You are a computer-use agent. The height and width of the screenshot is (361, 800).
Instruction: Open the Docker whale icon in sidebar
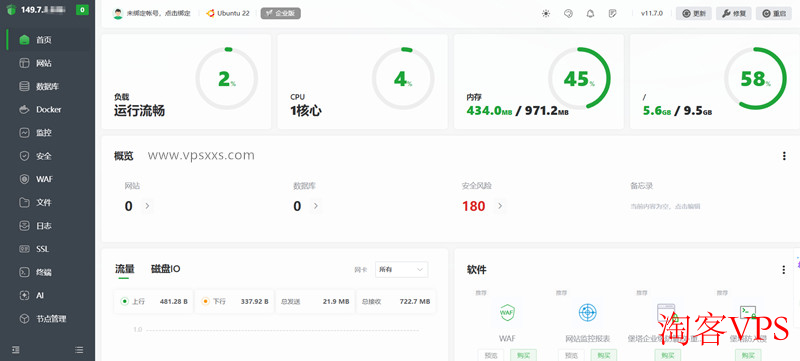pos(24,110)
